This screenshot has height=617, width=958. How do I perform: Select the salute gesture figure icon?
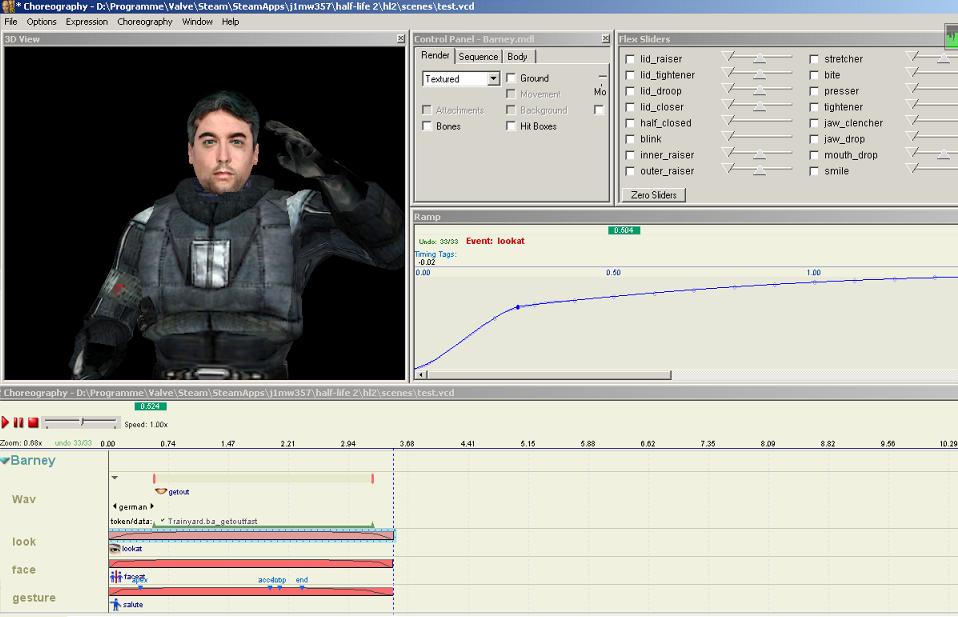tap(116, 604)
